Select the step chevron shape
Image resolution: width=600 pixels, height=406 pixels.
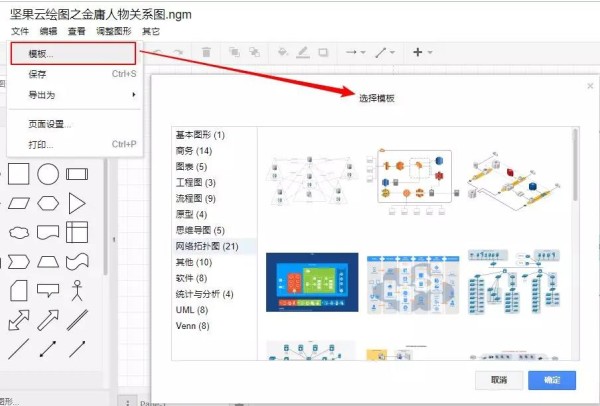pos(18,262)
